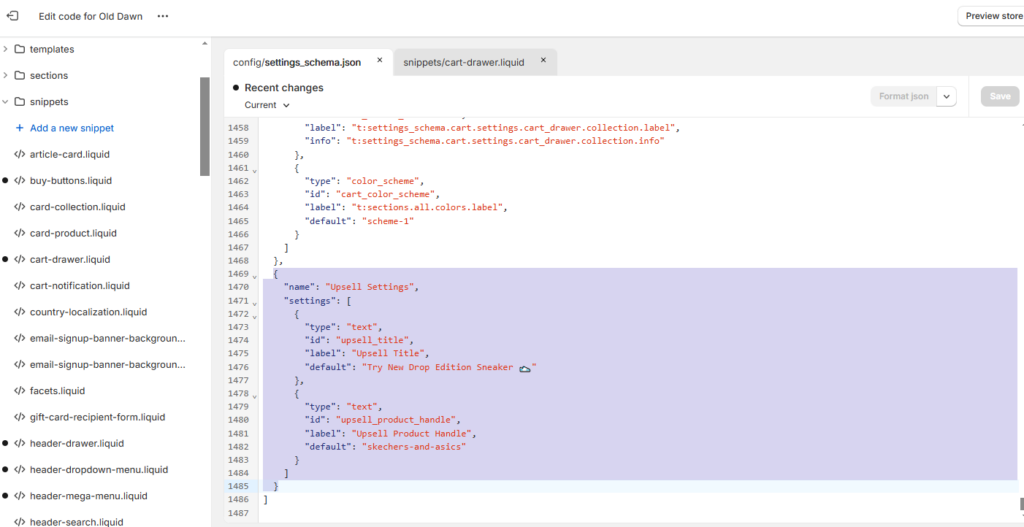
Task: Click the templates folder icon
Action: tap(20, 49)
